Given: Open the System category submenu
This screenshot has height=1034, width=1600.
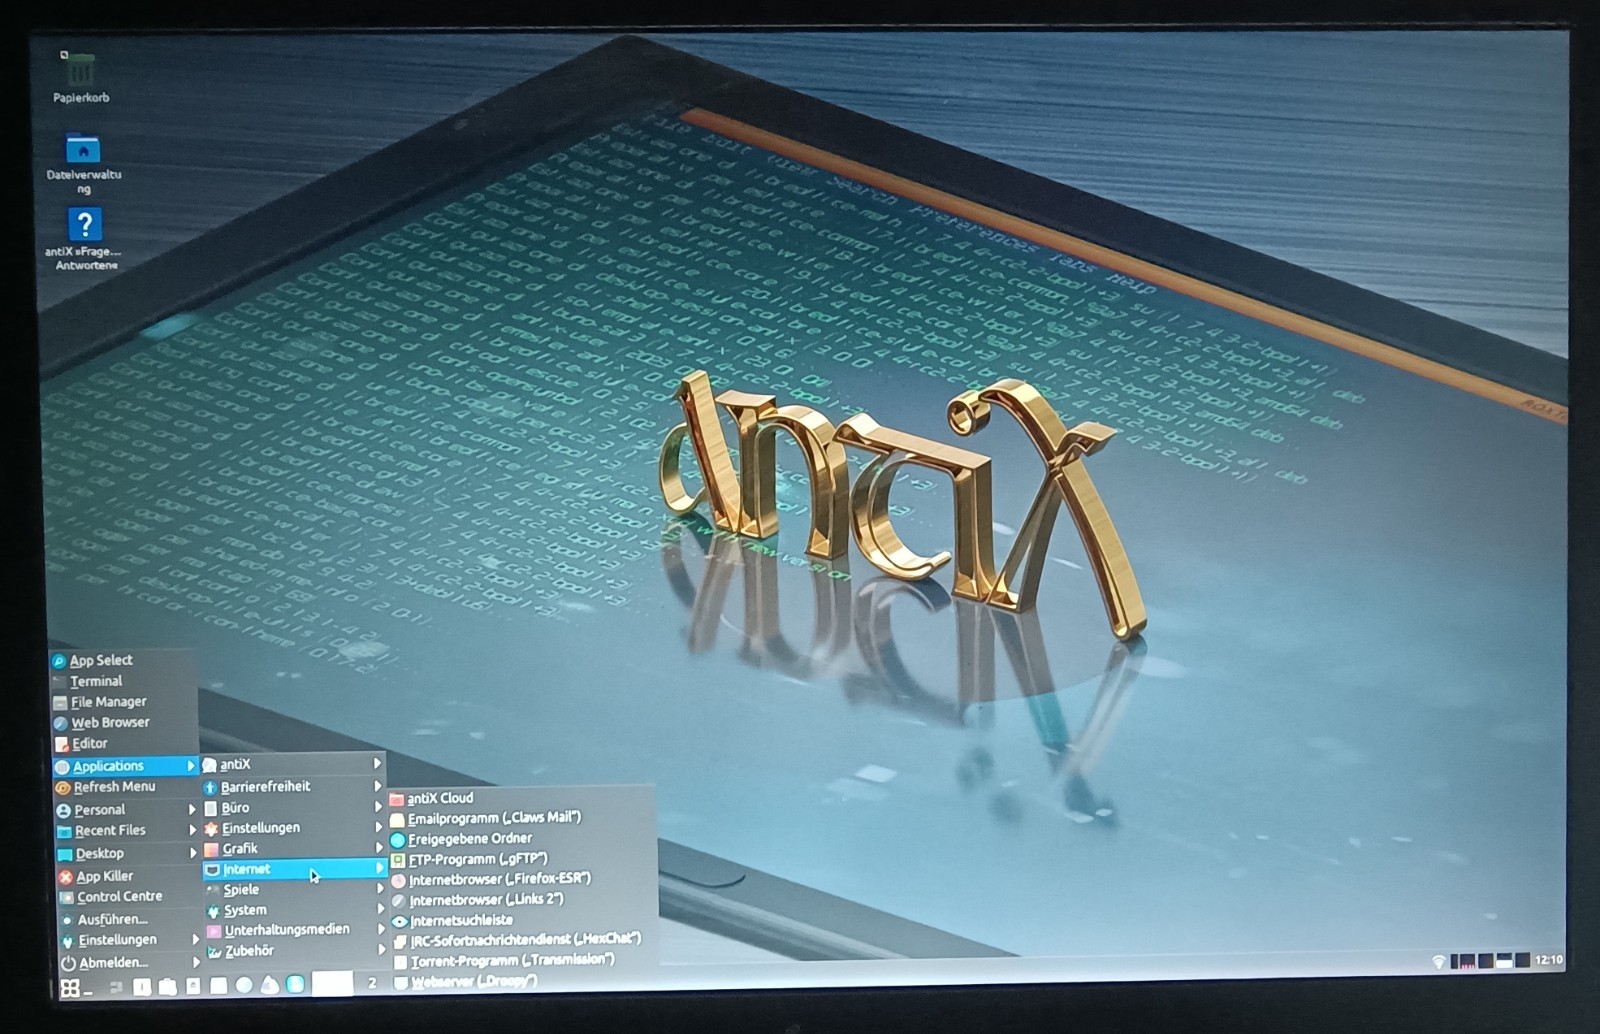Looking at the screenshot, I should [295, 910].
